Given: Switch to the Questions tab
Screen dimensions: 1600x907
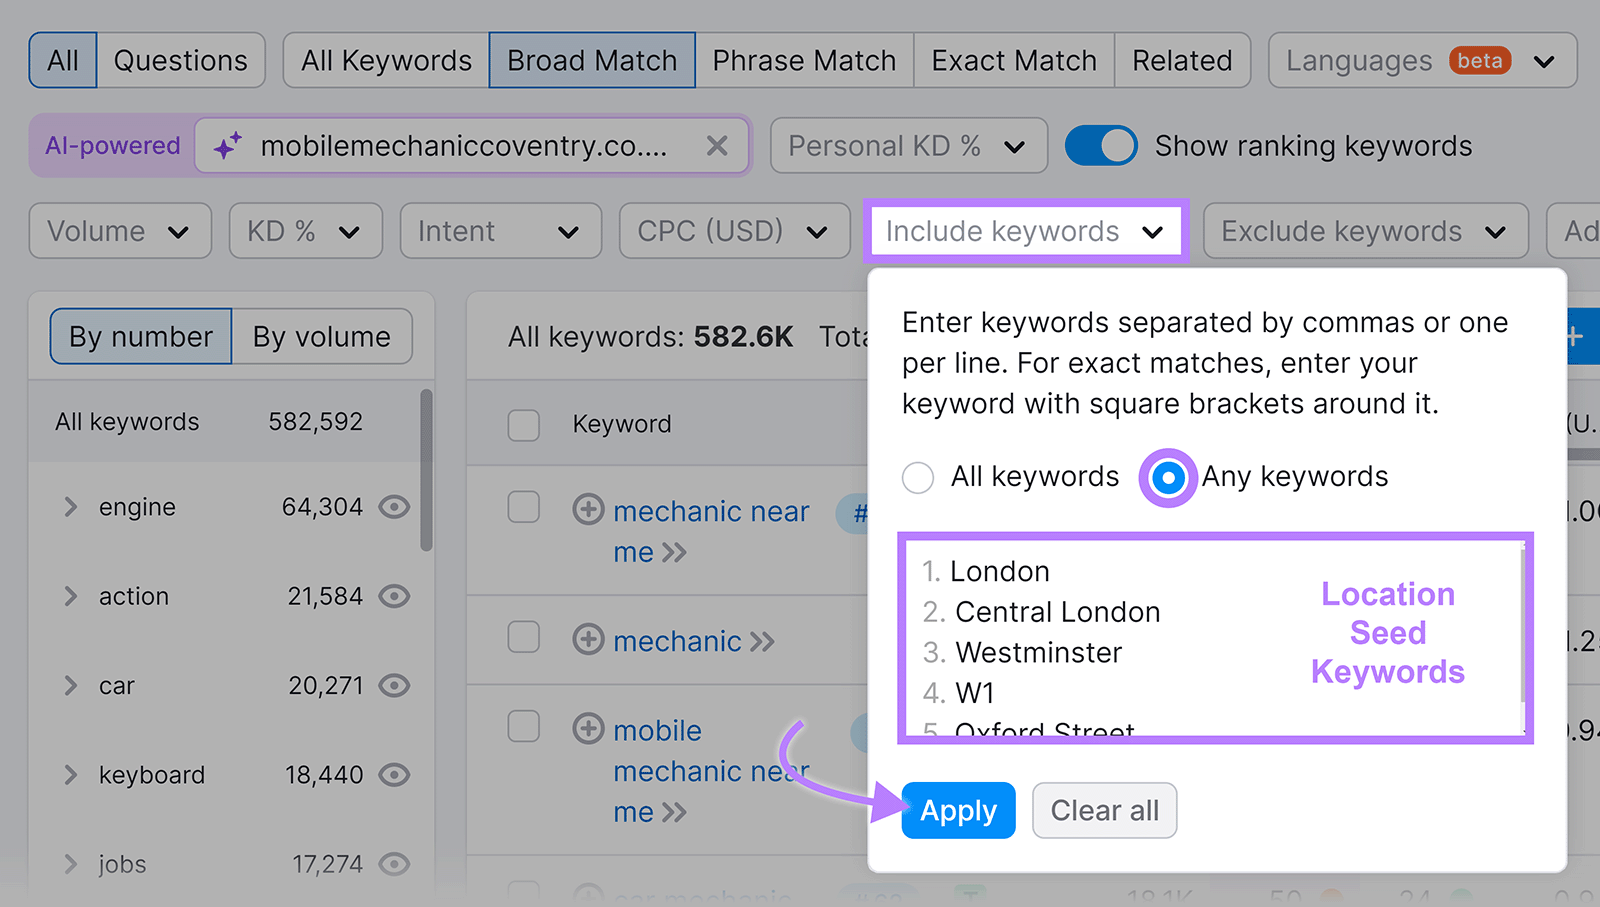Looking at the screenshot, I should pyautogui.click(x=181, y=60).
